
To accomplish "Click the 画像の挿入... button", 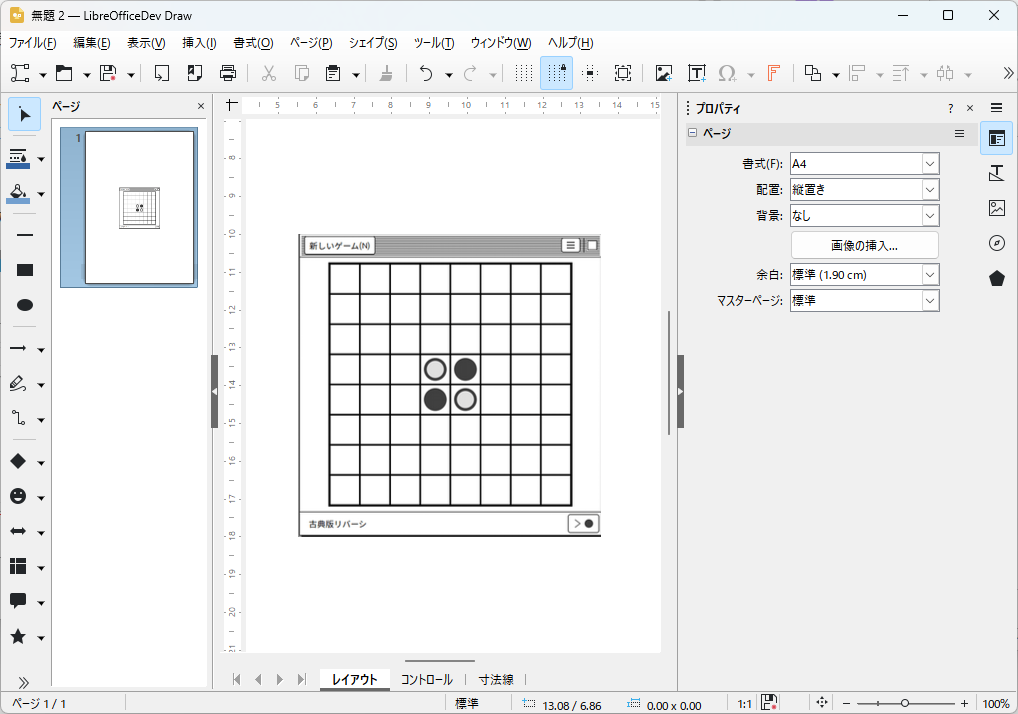I will (x=864, y=245).
